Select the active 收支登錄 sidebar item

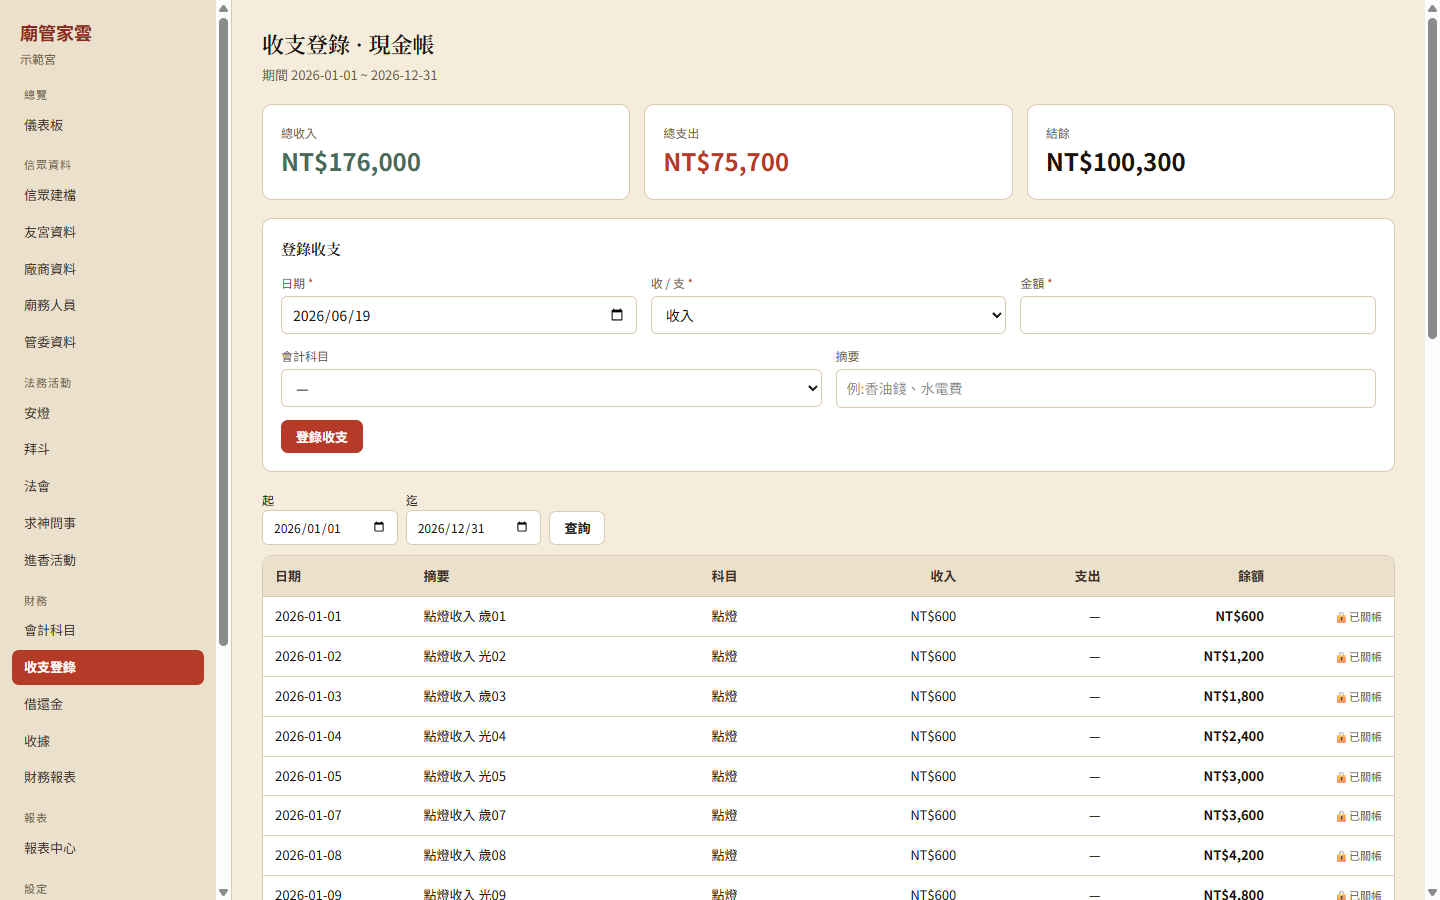tap(108, 667)
